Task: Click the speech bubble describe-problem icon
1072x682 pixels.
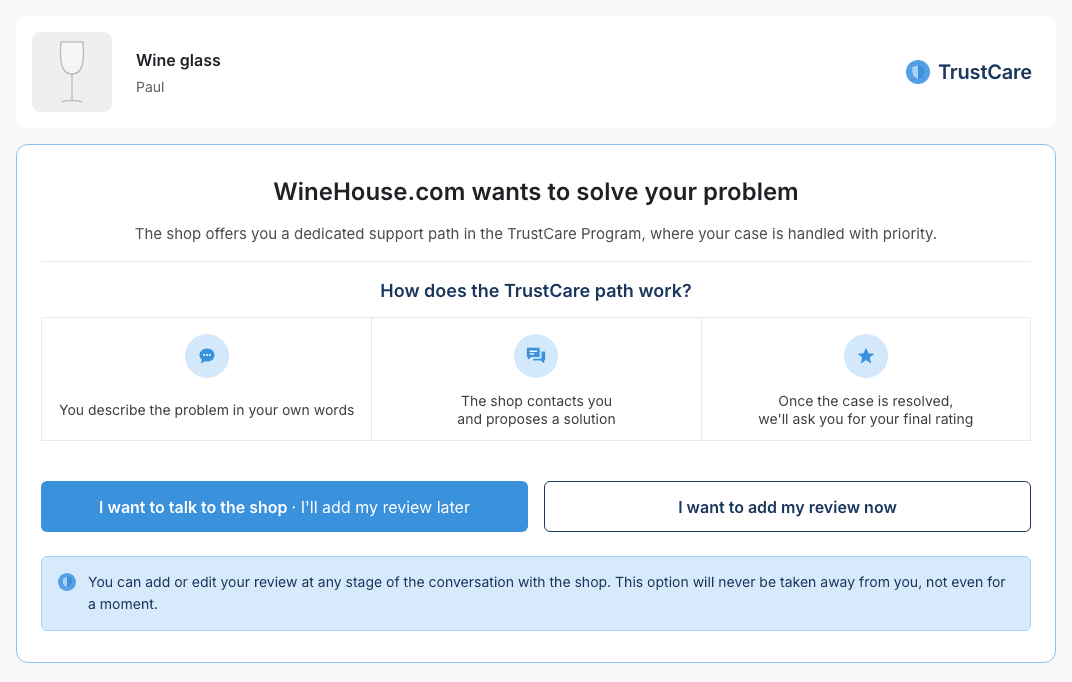Action: [x=206, y=356]
